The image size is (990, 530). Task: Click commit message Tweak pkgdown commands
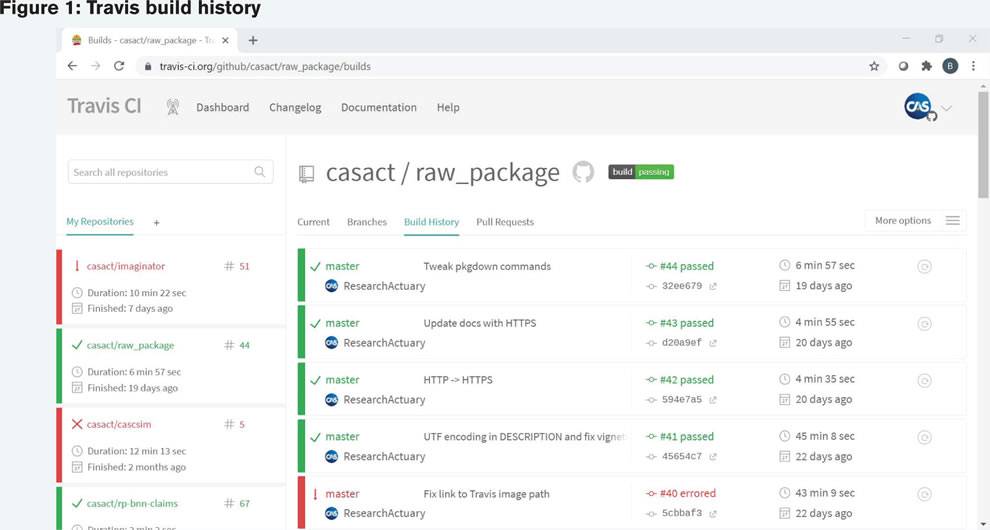(x=487, y=266)
